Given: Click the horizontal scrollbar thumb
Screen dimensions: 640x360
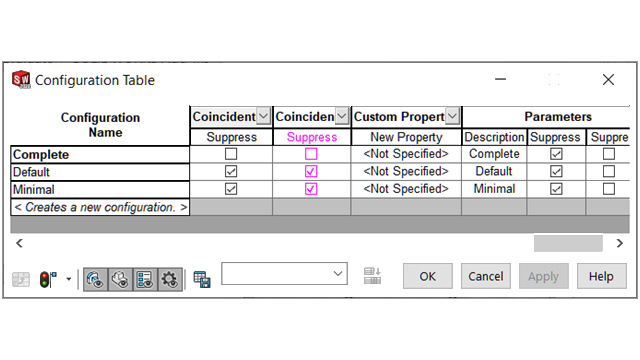Looking at the screenshot, I should coord(568,243).
